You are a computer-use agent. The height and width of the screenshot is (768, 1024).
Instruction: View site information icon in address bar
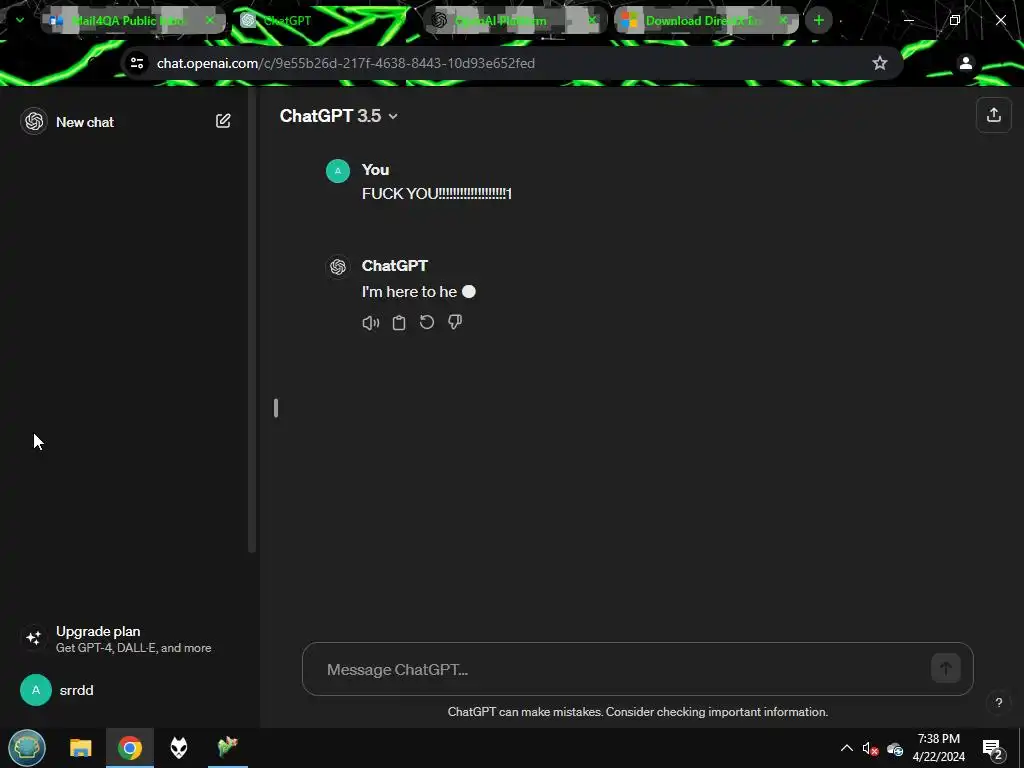point(136,63)
